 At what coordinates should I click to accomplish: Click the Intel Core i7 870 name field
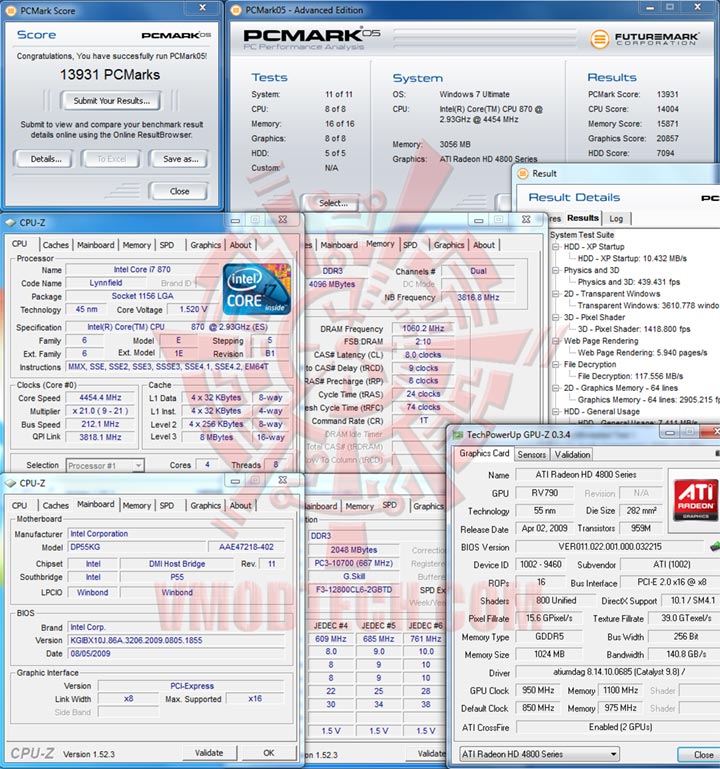(x=142, y=270)
